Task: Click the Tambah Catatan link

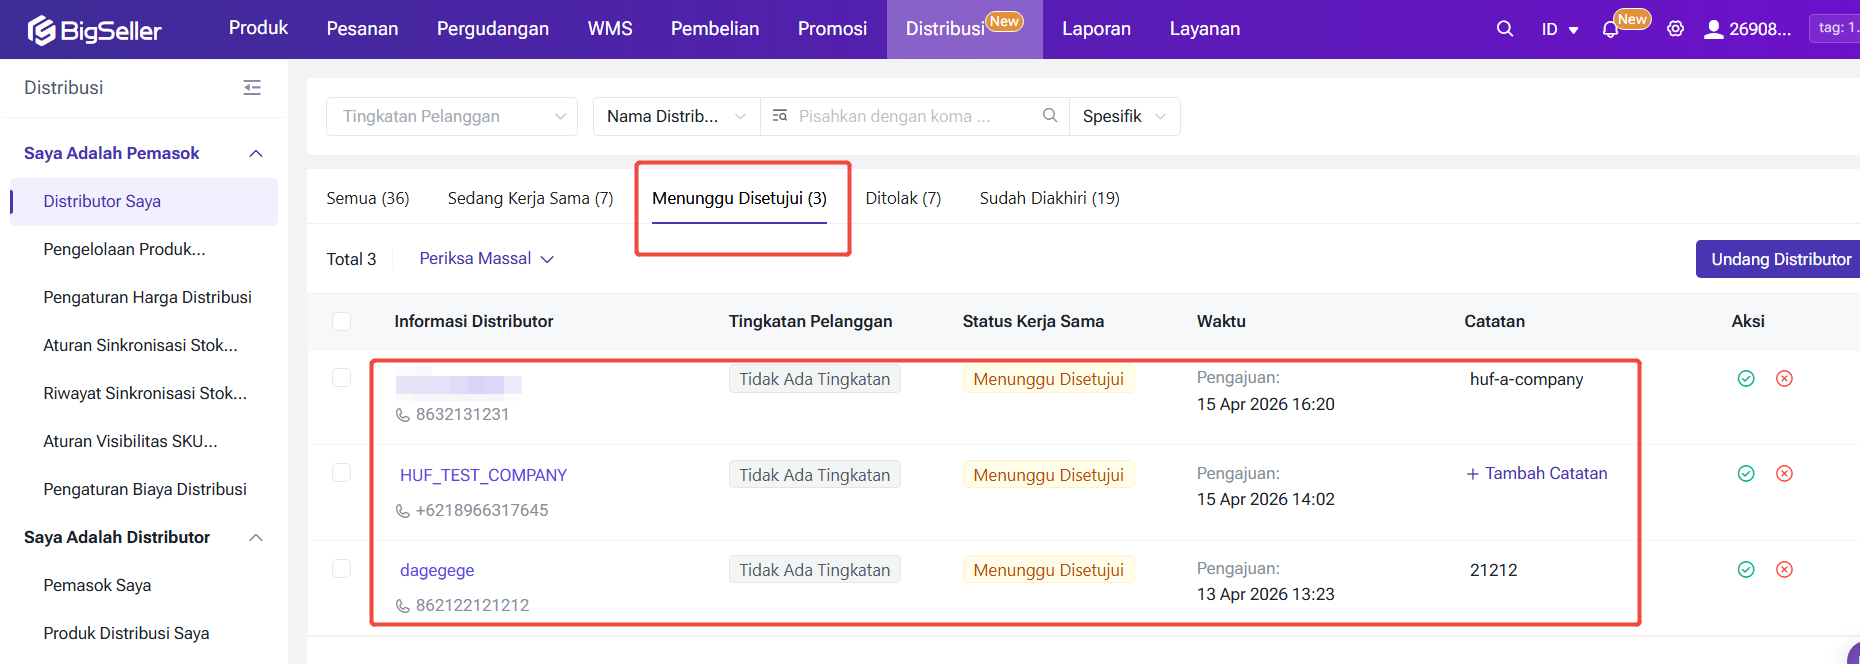Action: pos(1537,474)
